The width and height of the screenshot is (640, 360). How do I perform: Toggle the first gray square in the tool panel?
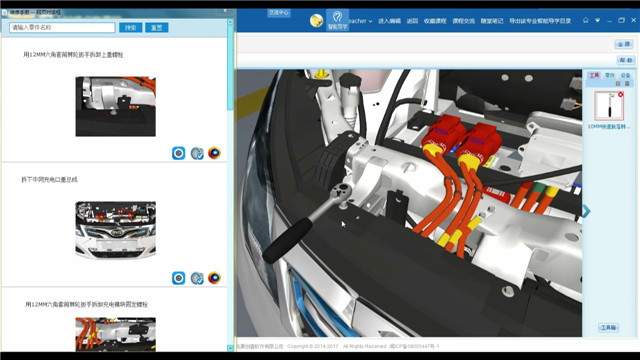[618, 83]
